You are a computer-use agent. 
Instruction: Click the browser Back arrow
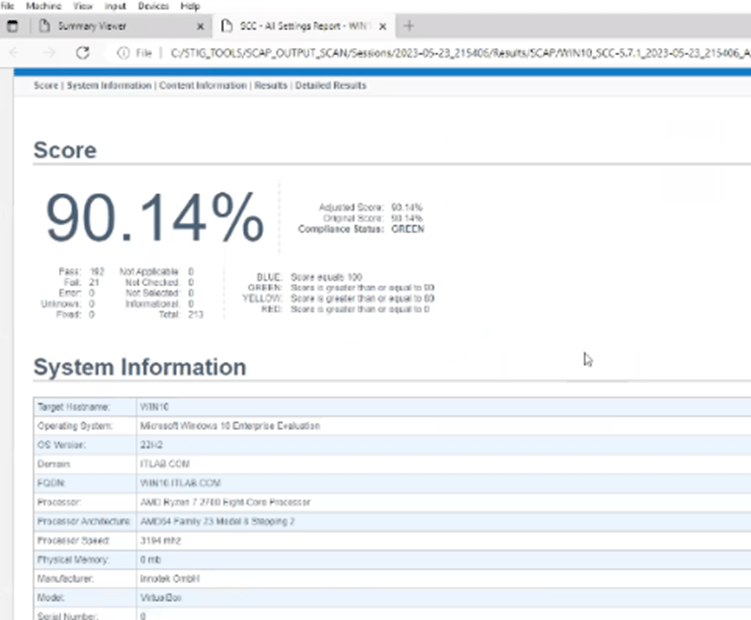pyautogui.click(x=16, y=52)
